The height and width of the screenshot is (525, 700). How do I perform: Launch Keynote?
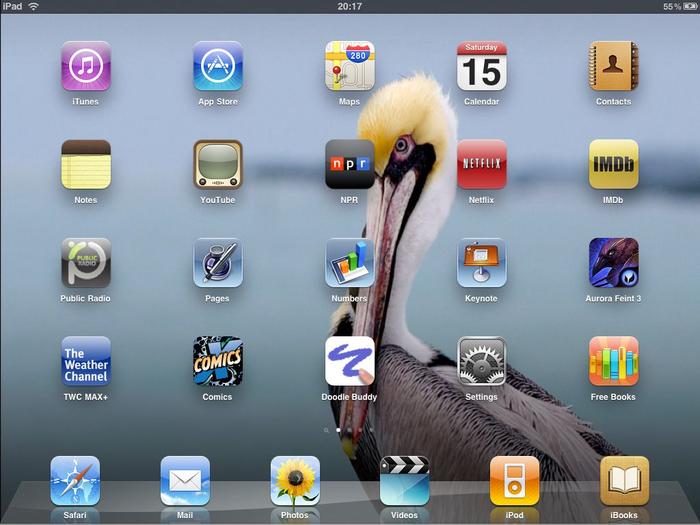pos(481,262)
